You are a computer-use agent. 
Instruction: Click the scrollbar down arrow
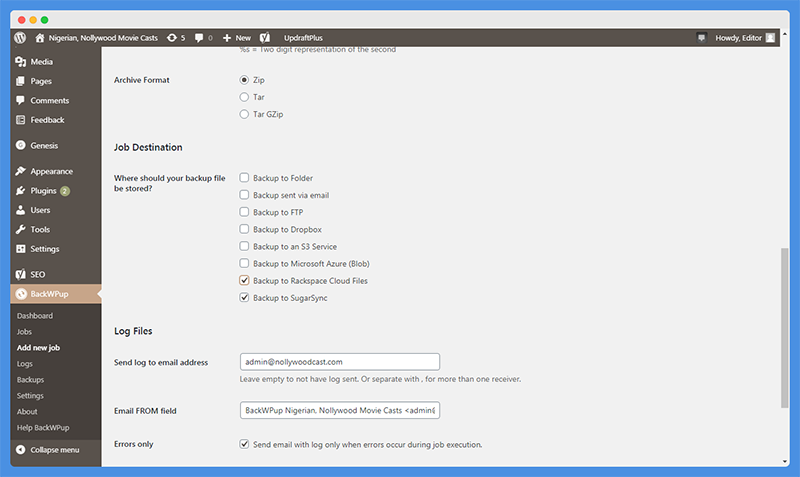point(785,461)
